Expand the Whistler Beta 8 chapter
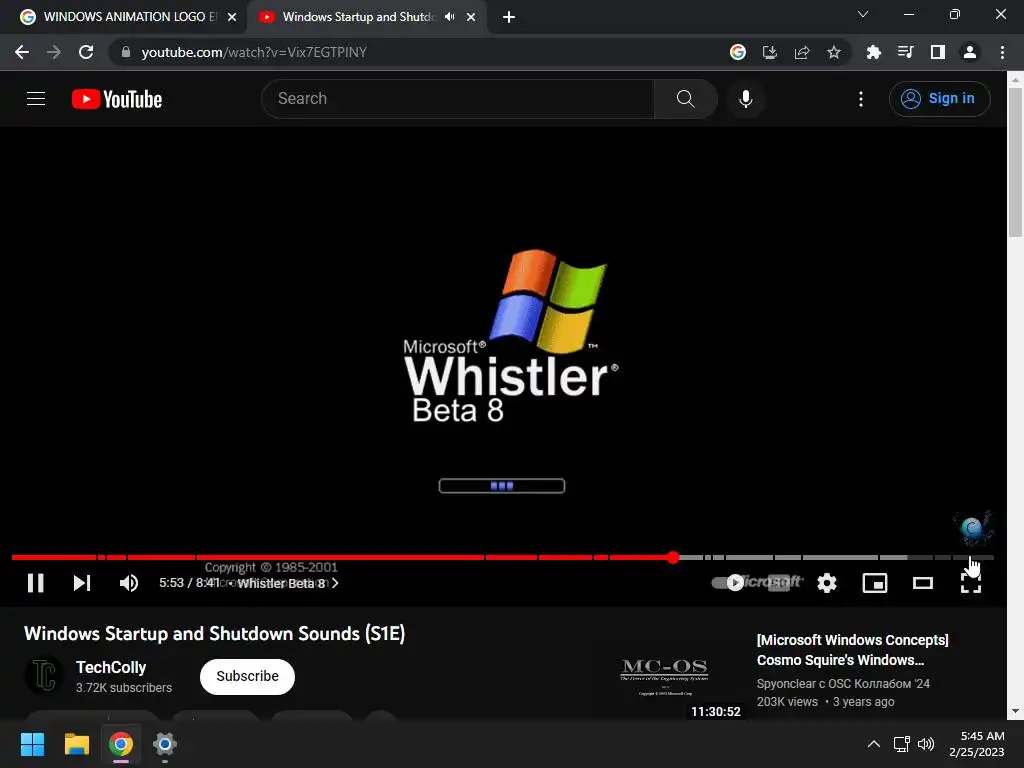The image size is (1024, 768). coord(287,583)
